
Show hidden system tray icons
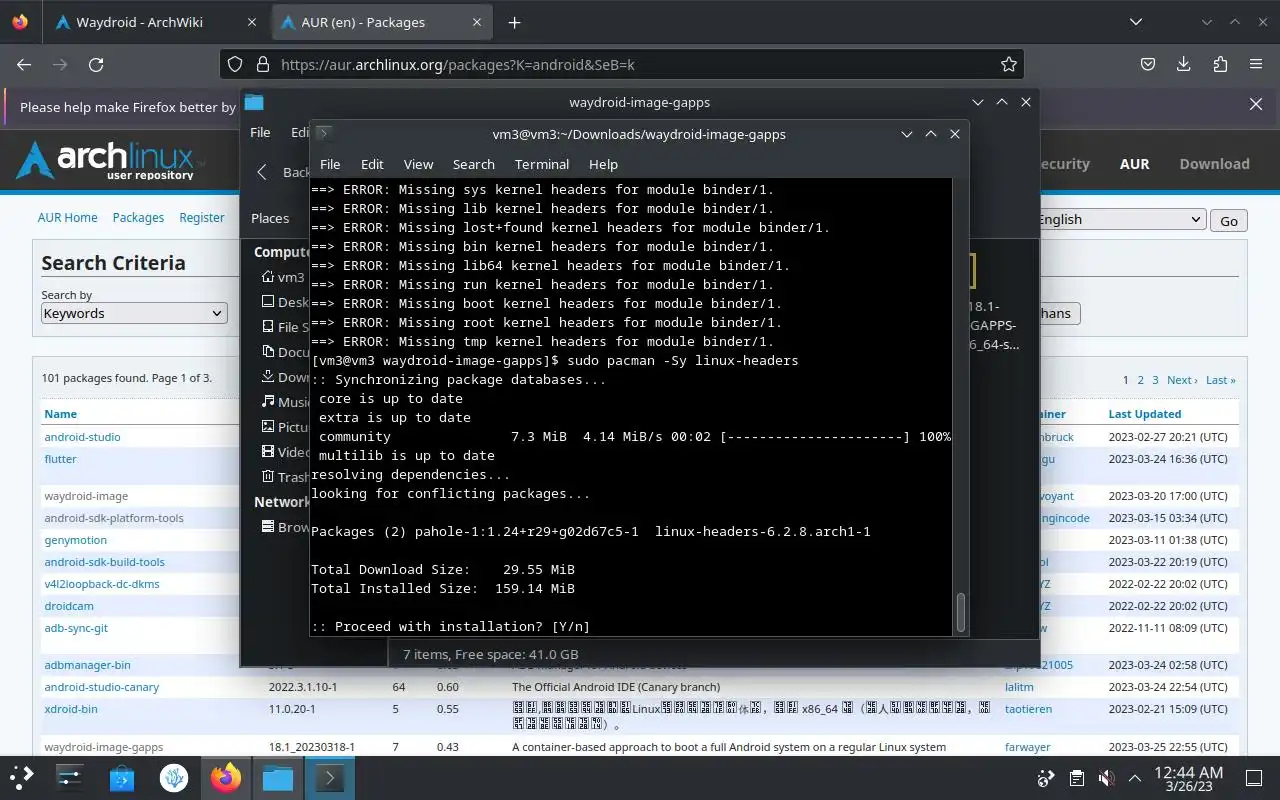pyautogui.click(x=1135, y=778)
